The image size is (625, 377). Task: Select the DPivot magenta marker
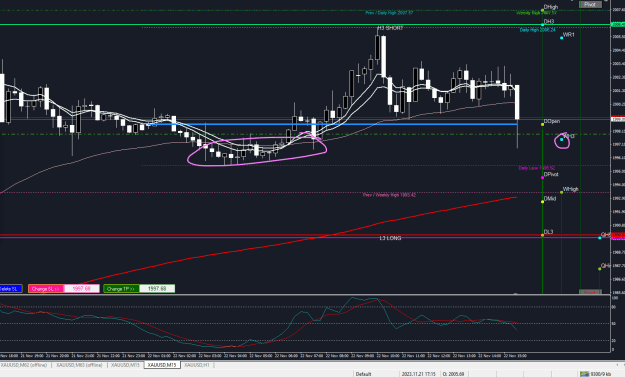tap(542, 177)
